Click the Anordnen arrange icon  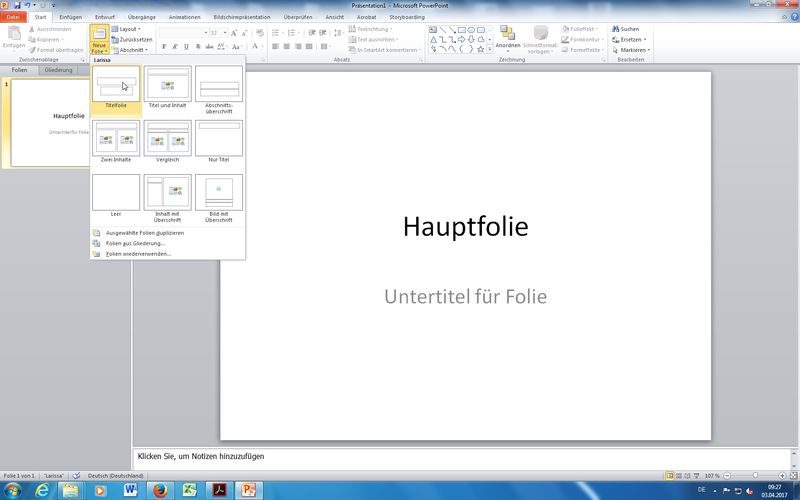pyautogui.click(x=507, y=33)
